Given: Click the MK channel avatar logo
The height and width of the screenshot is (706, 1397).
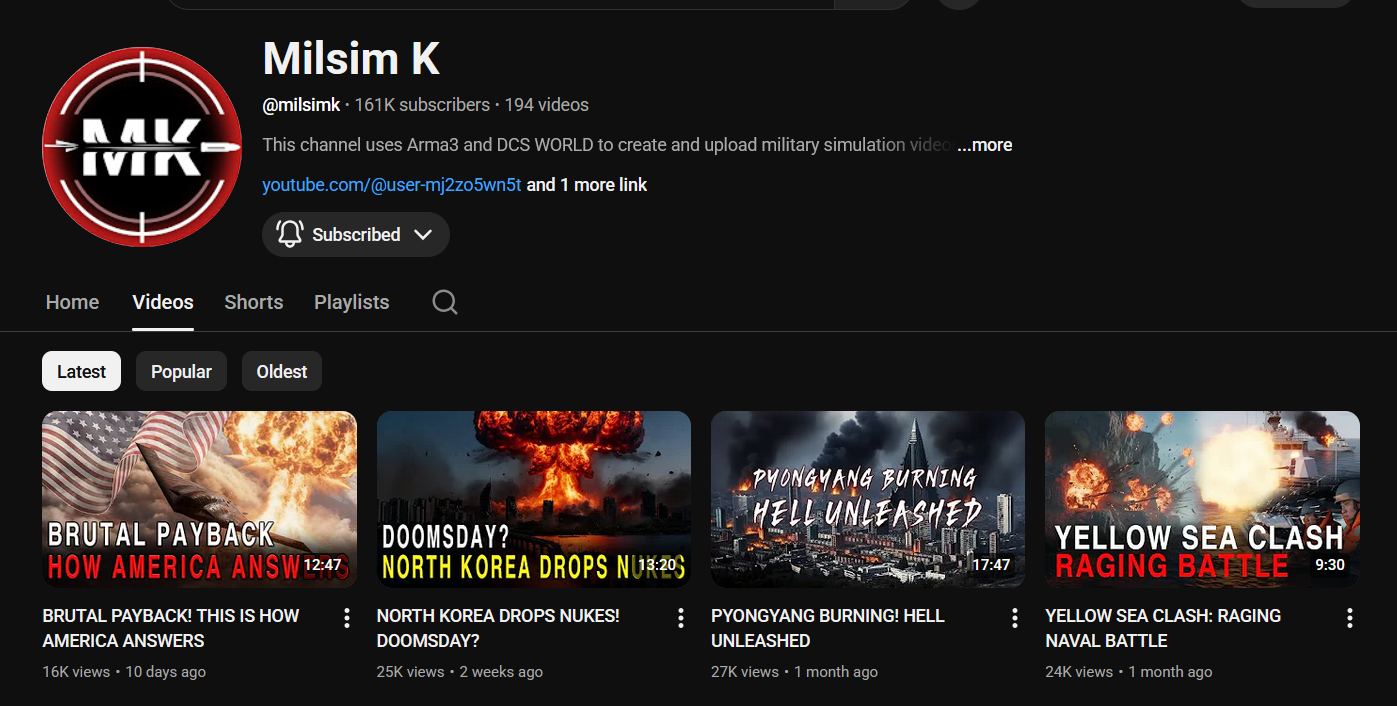Looking at the screenshot, I should 142,146.
